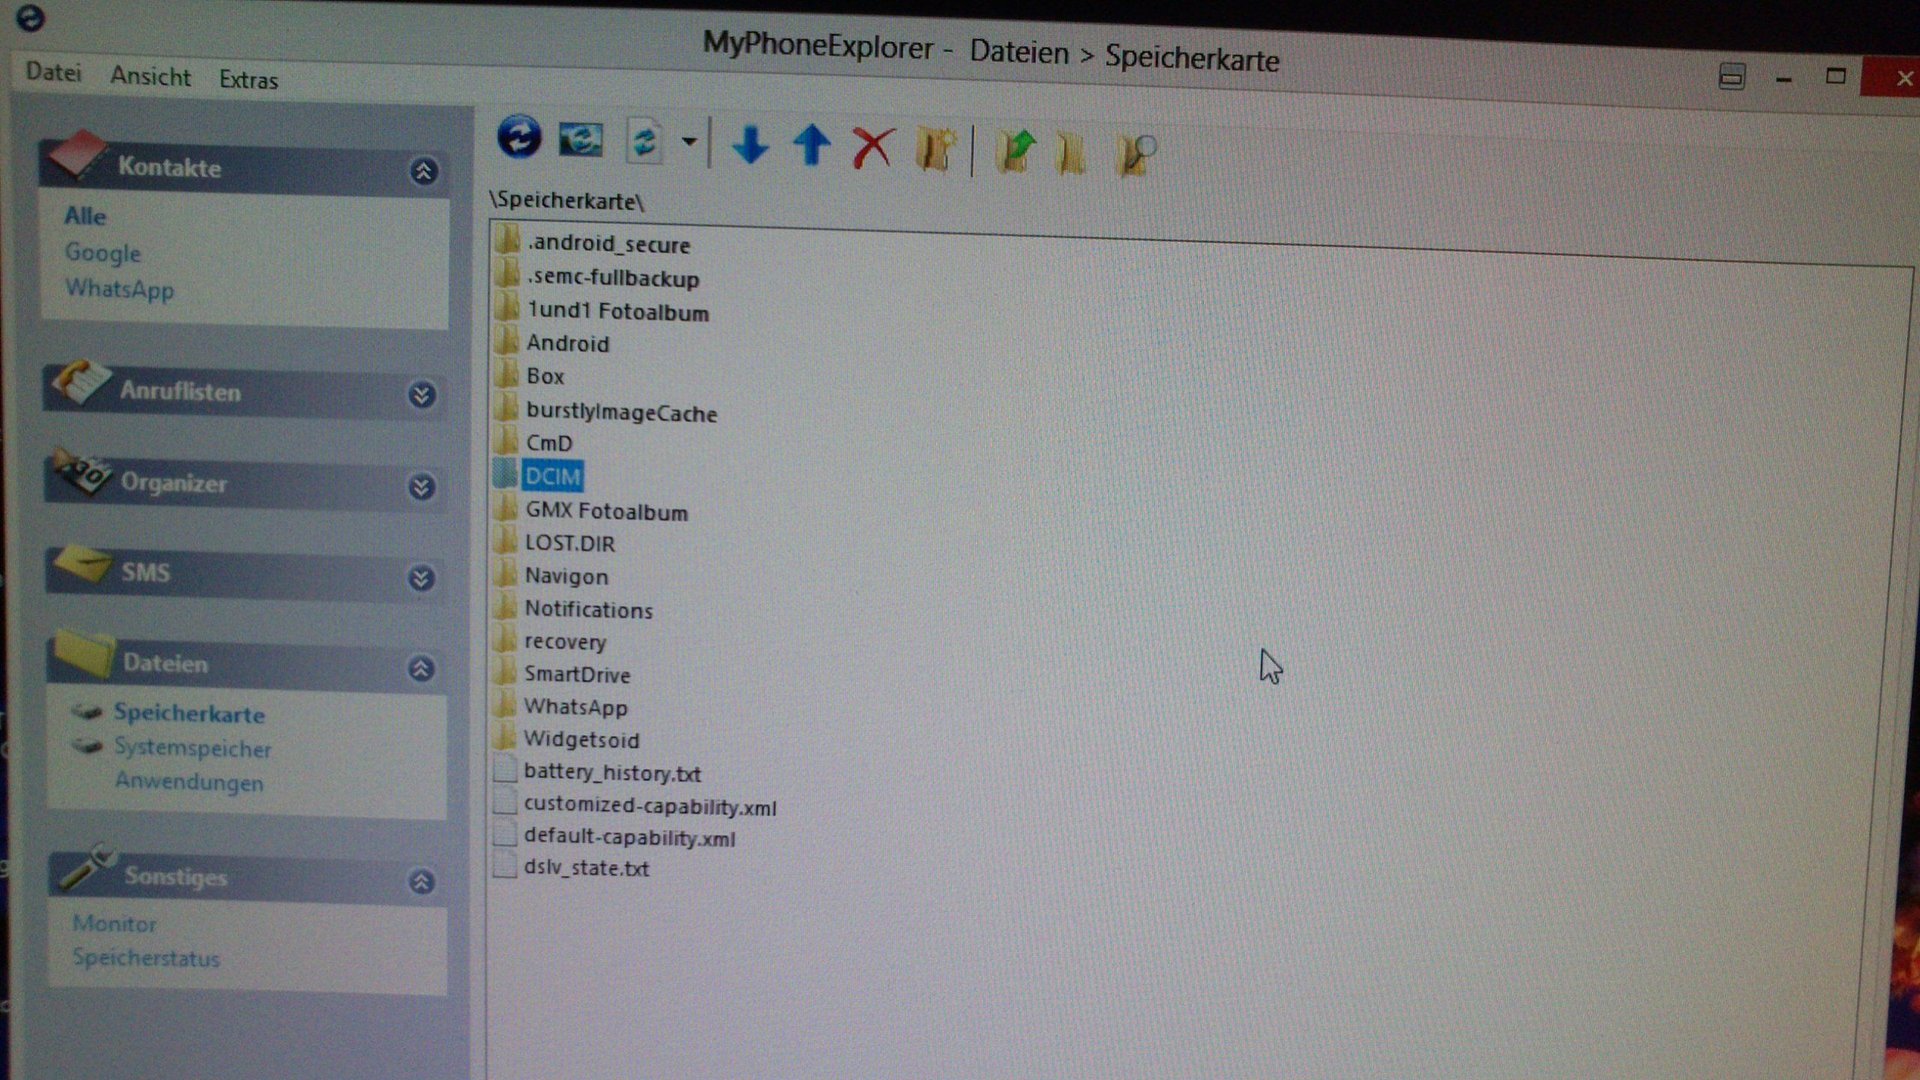
Task: Click the blue upload arrow icon
Action: click(812, 145)
